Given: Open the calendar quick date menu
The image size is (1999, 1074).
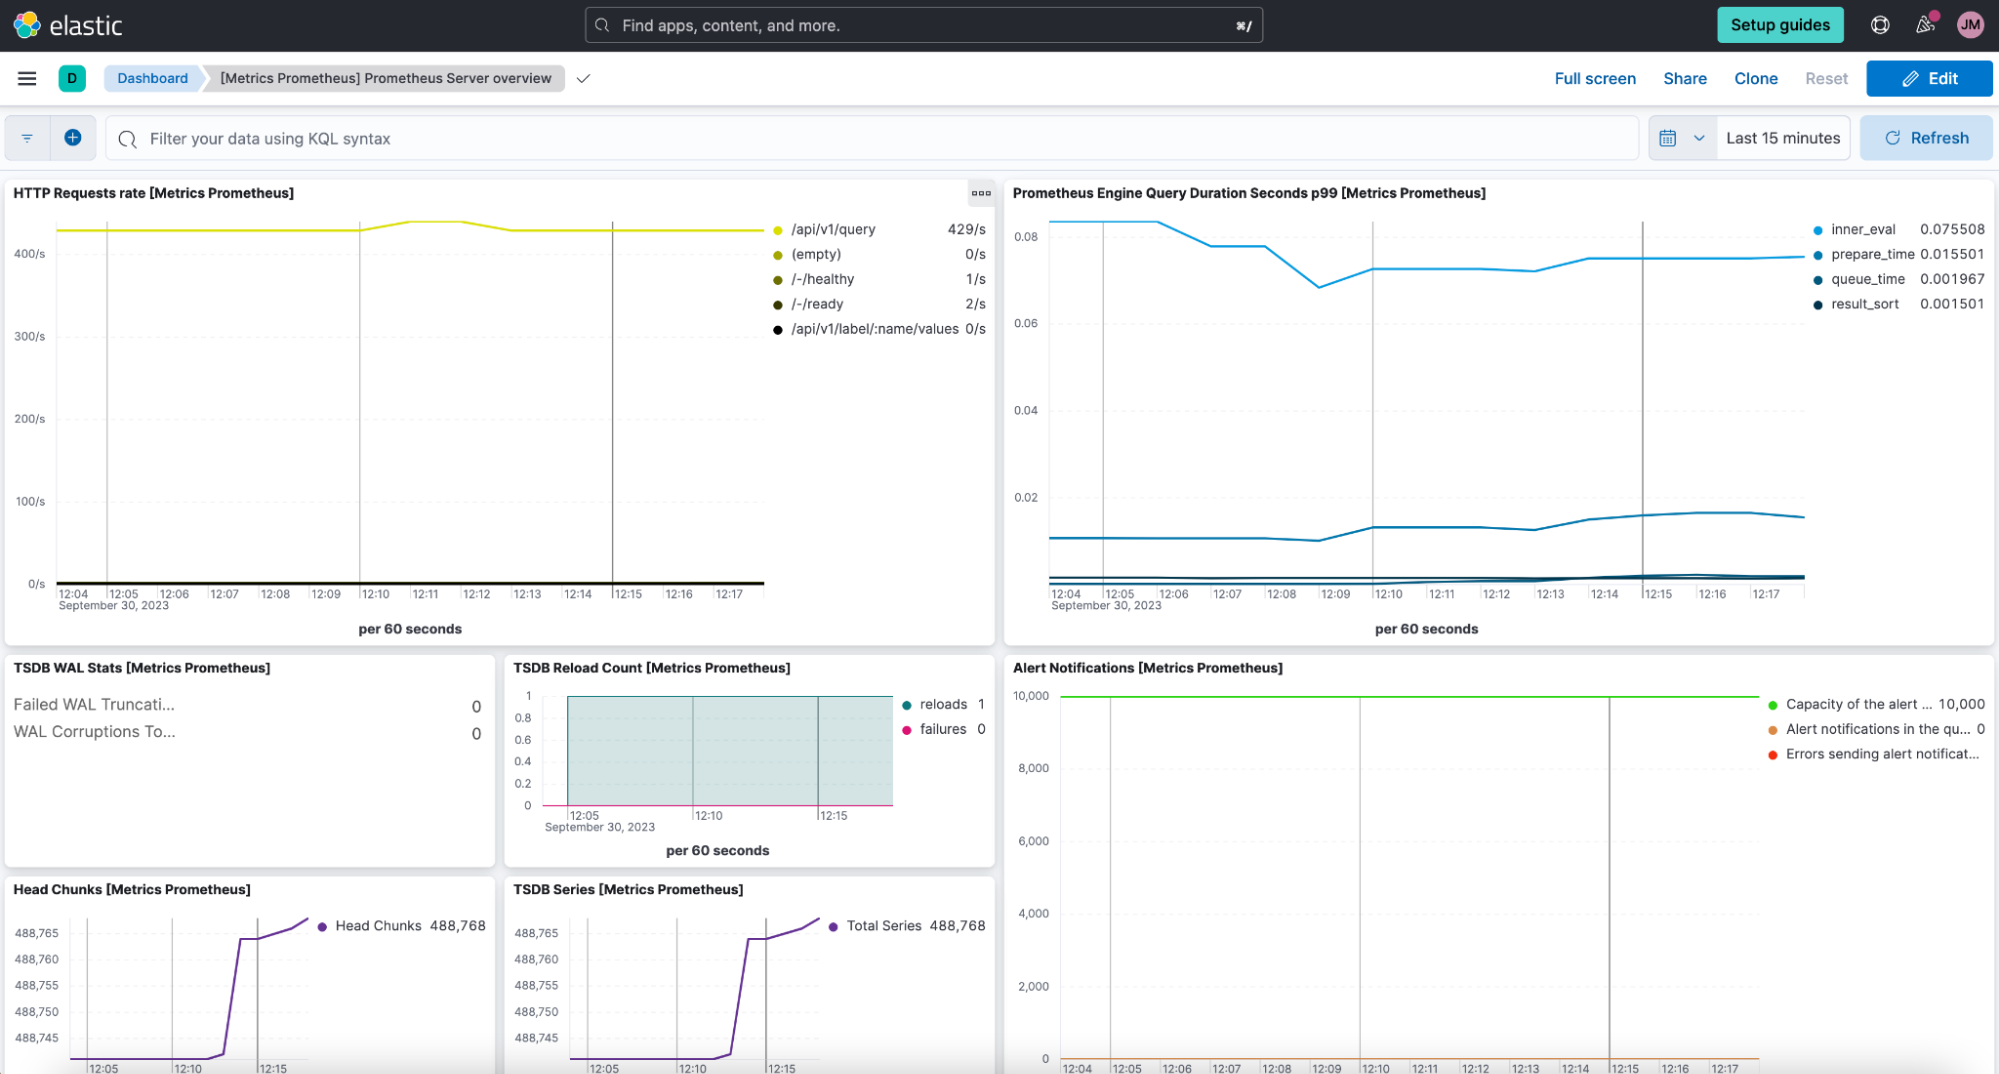Looking at the screenshot, I should pyautogui.click(x=1681, y=138).
